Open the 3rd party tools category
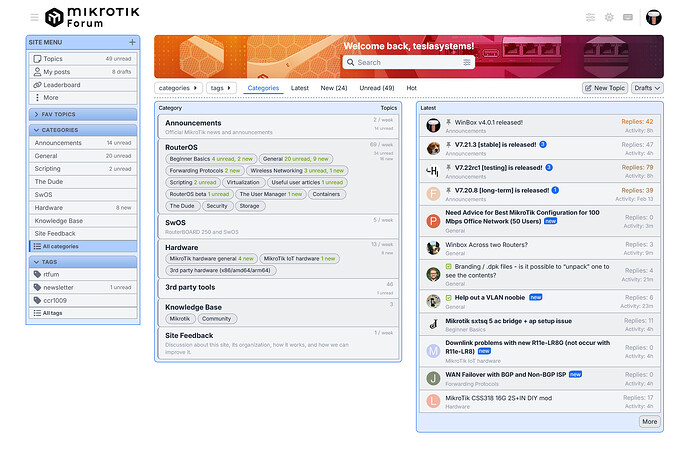Viewport: 690px width, 476px height. point(190,287)
